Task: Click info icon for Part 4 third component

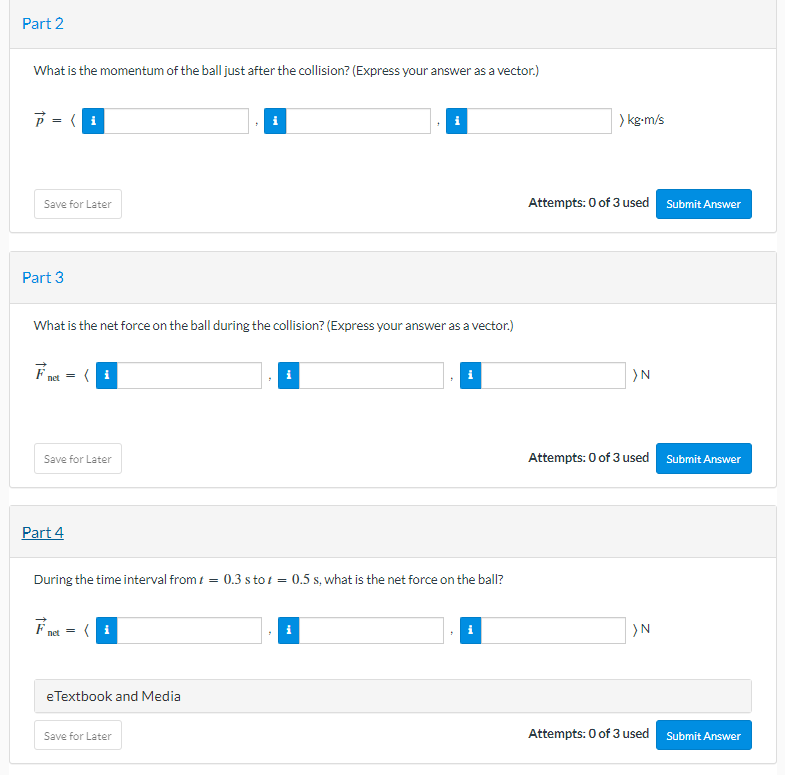Action: (x=470, y=630)
